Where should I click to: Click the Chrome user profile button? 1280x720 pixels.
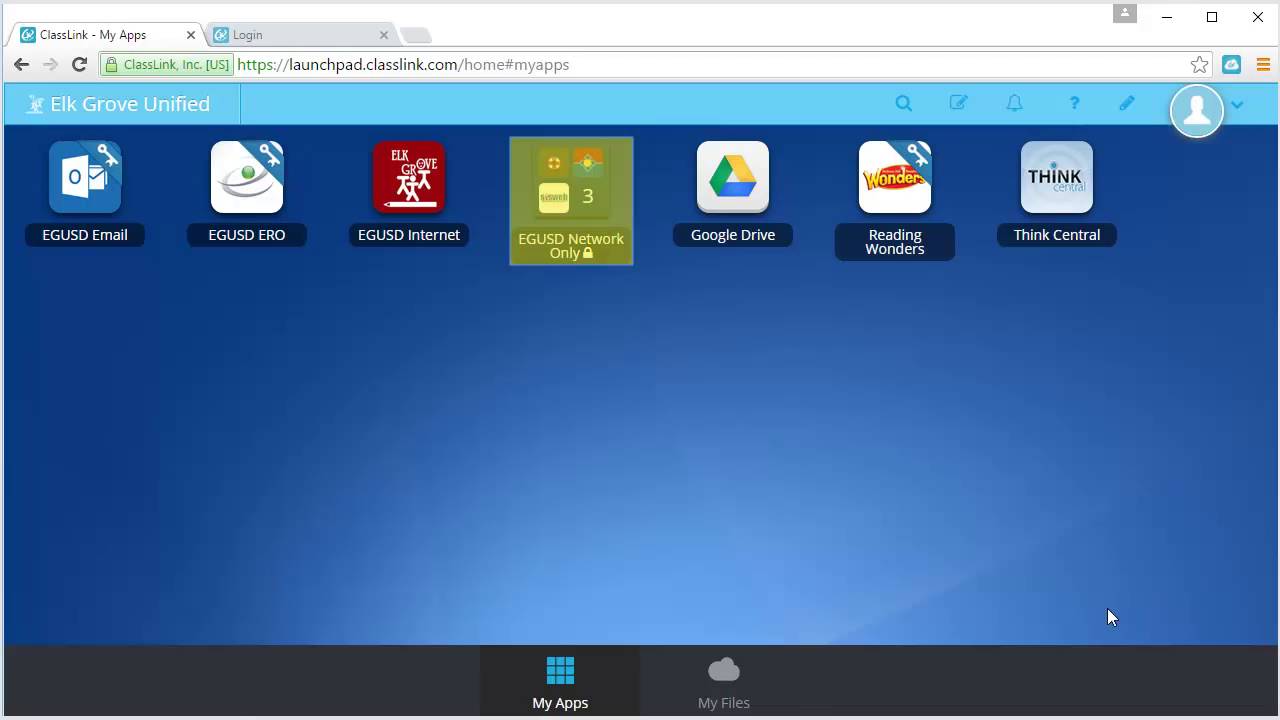click(x=1125, y=14)
